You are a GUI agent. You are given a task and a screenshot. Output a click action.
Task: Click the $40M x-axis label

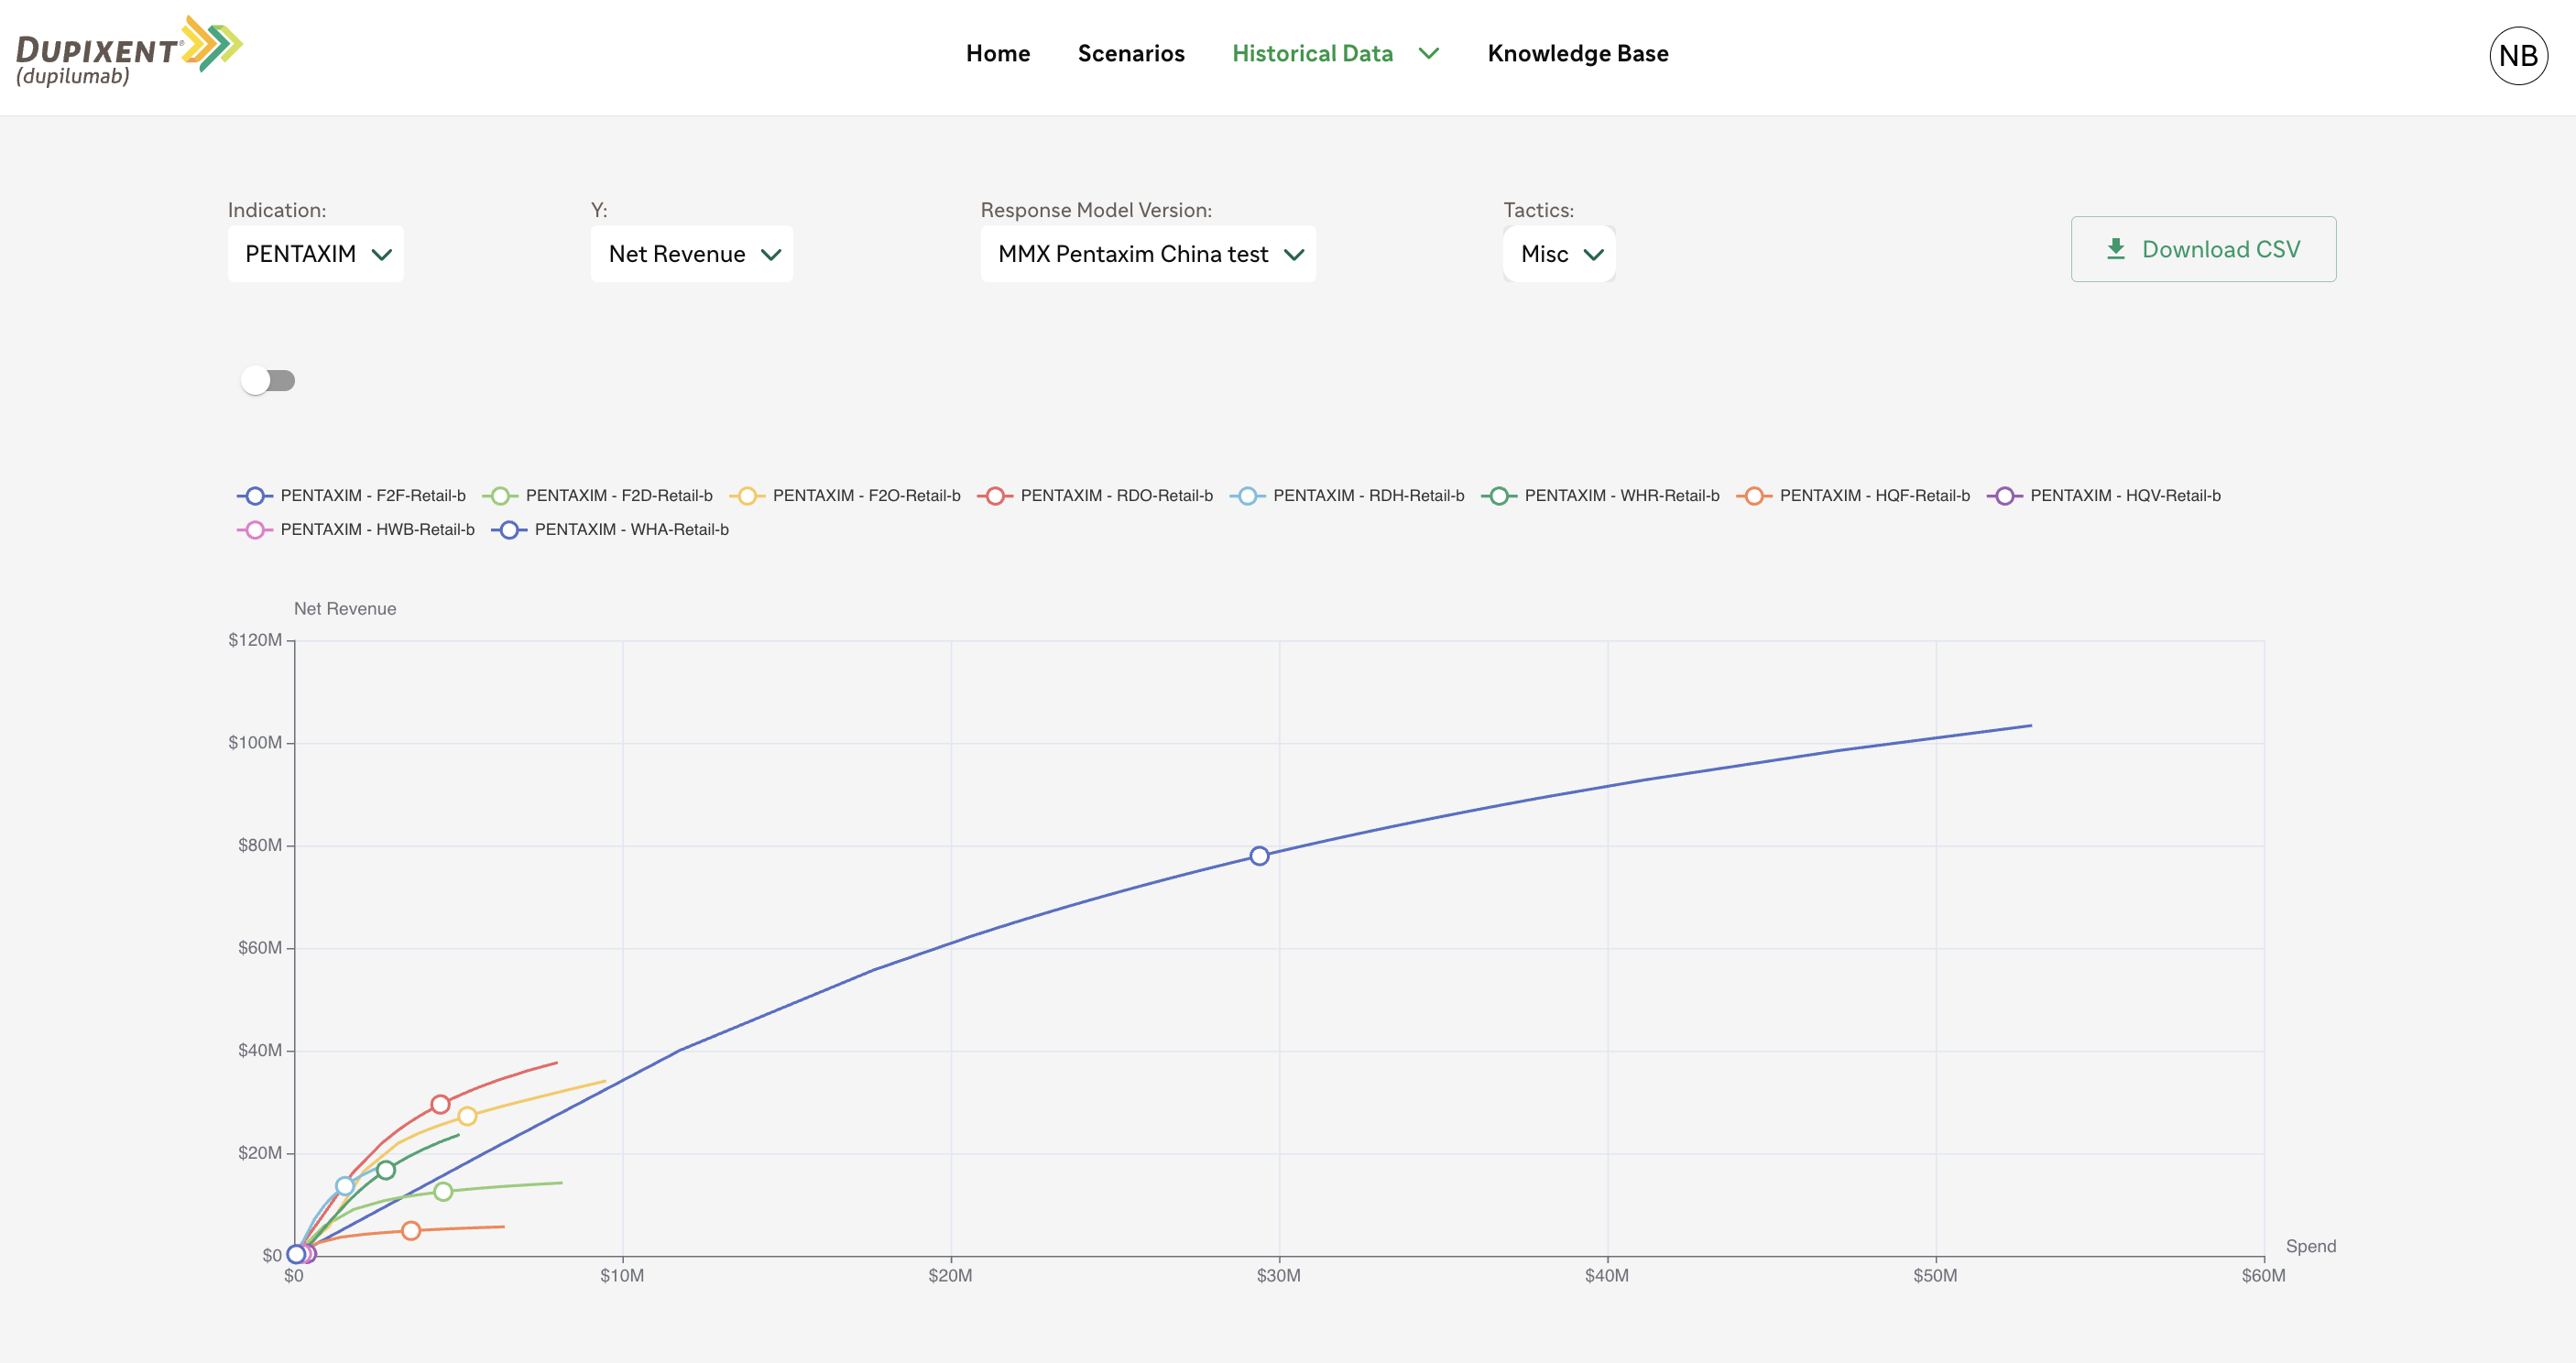pyautogui.click(x=1606, y=1276)
